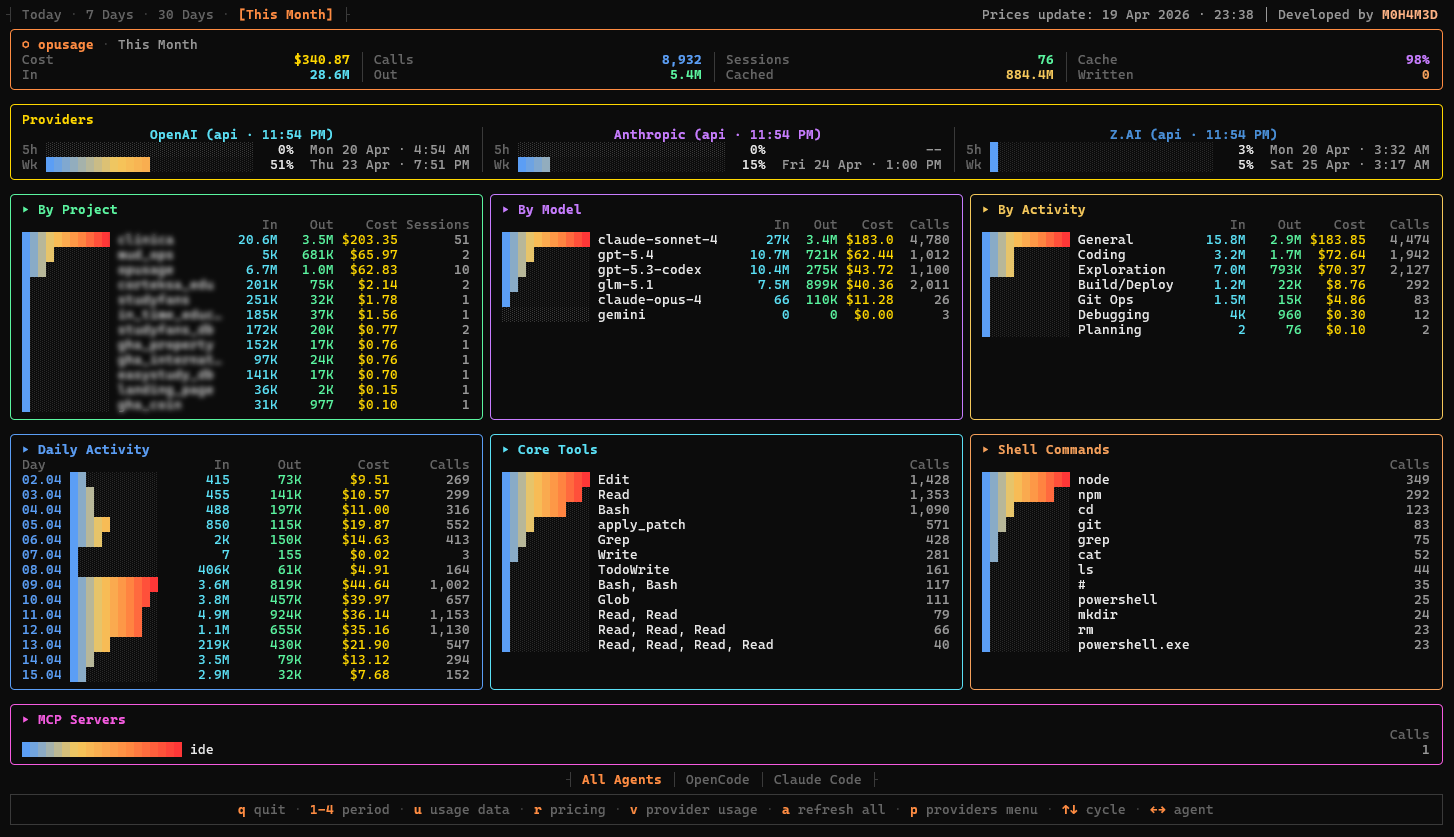Click the a refresh all shortcut
The image size is (1454, 837).
833,810
